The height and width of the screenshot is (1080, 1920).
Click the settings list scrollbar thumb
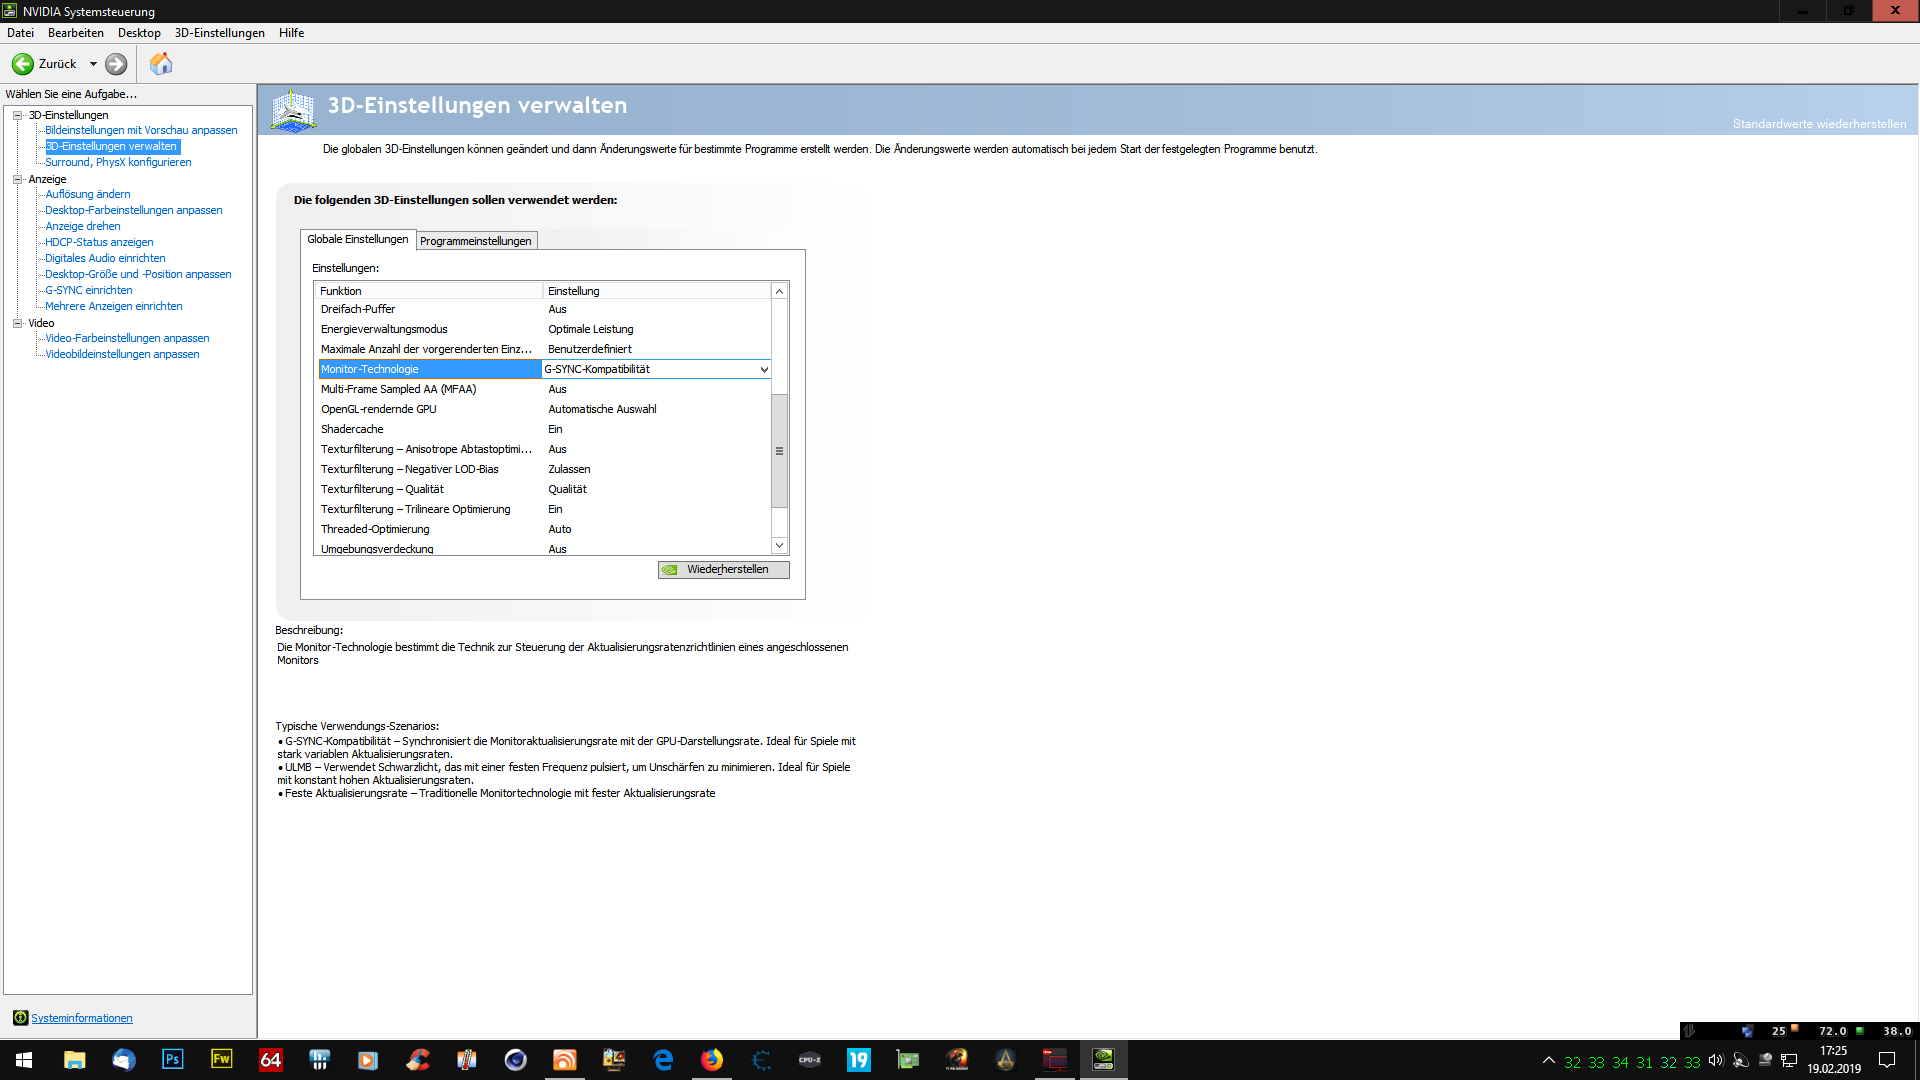click(779, 451)
